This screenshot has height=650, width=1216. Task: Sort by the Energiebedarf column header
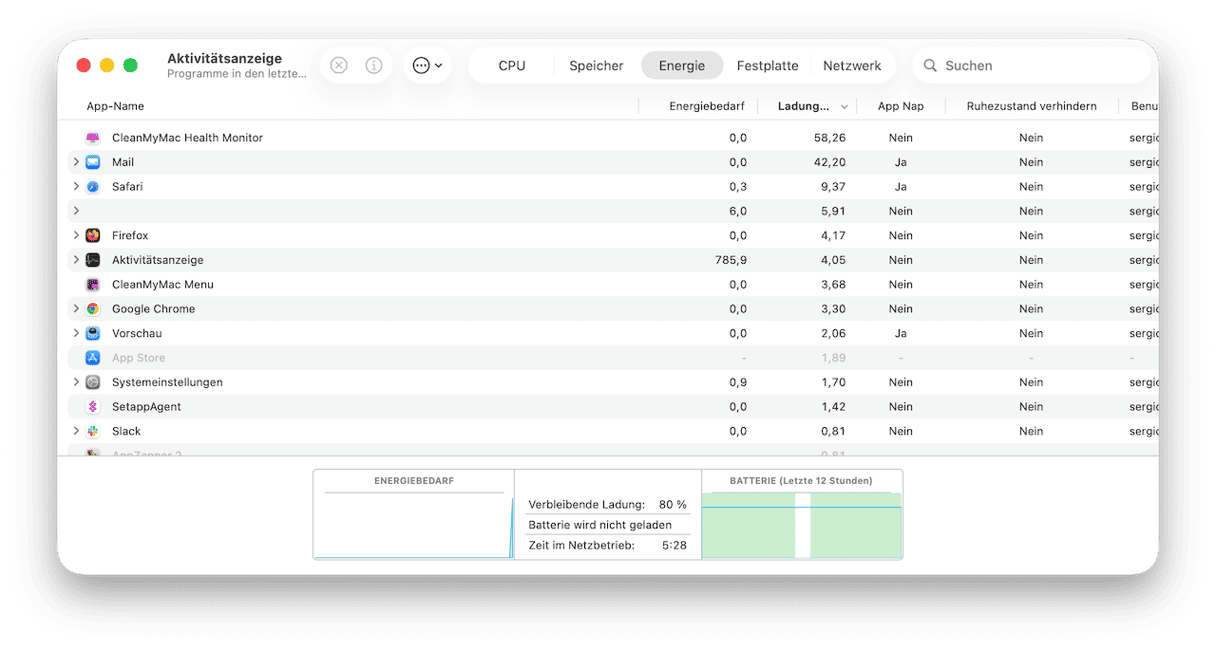click(708, 106)
